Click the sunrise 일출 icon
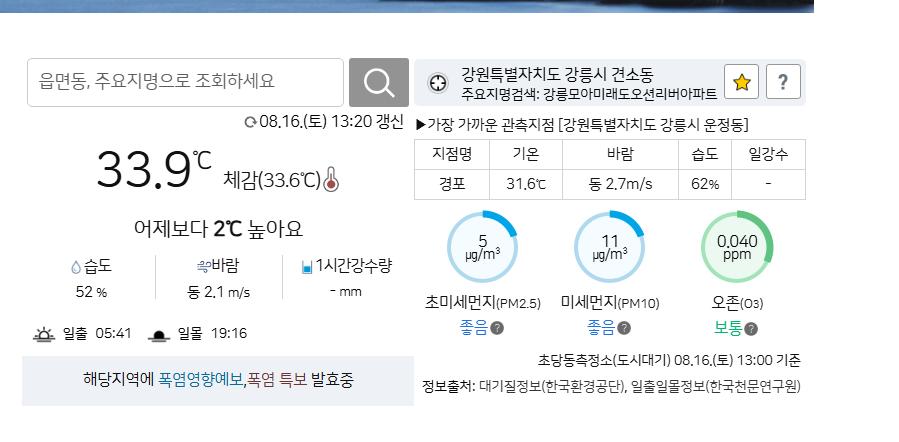 44,334
